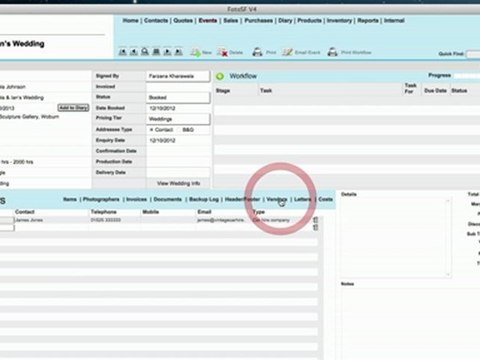Screen dimensions: 480x360
Task: Open the Diary menu
Action: [x=285, y=21]
